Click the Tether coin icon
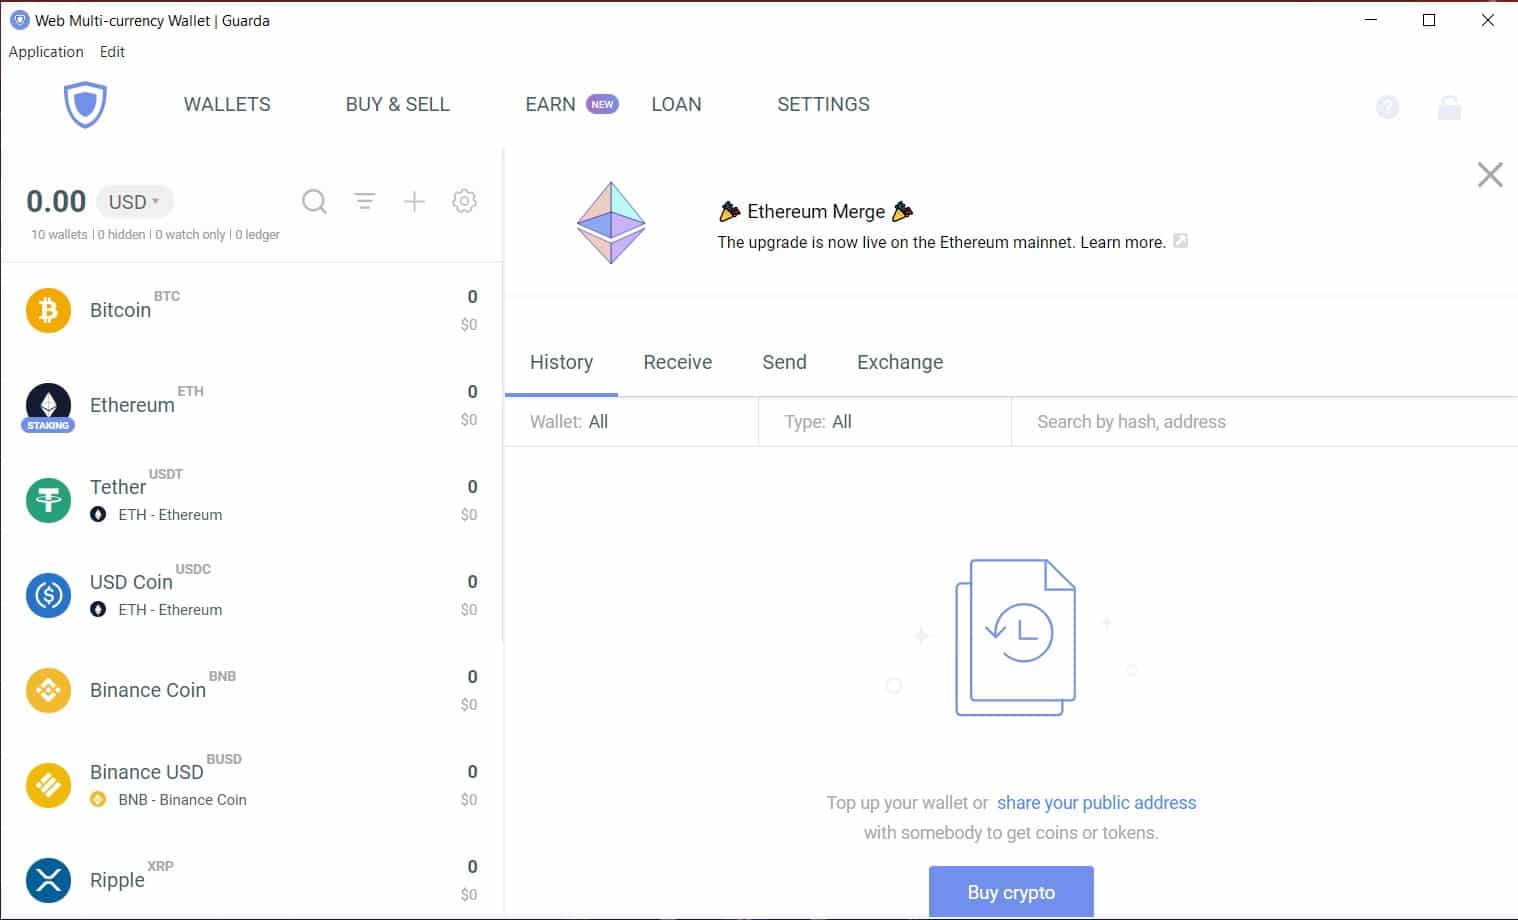 (x=48, y=500)
